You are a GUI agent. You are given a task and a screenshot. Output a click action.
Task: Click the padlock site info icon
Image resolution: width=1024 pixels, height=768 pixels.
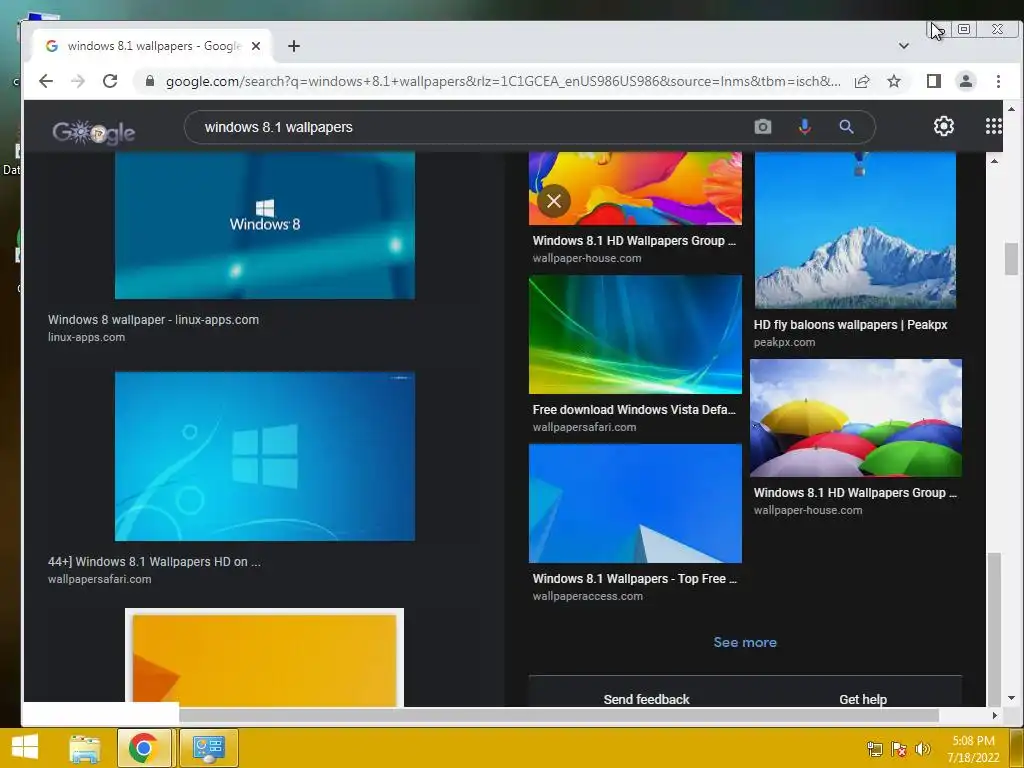click(150, 81)
